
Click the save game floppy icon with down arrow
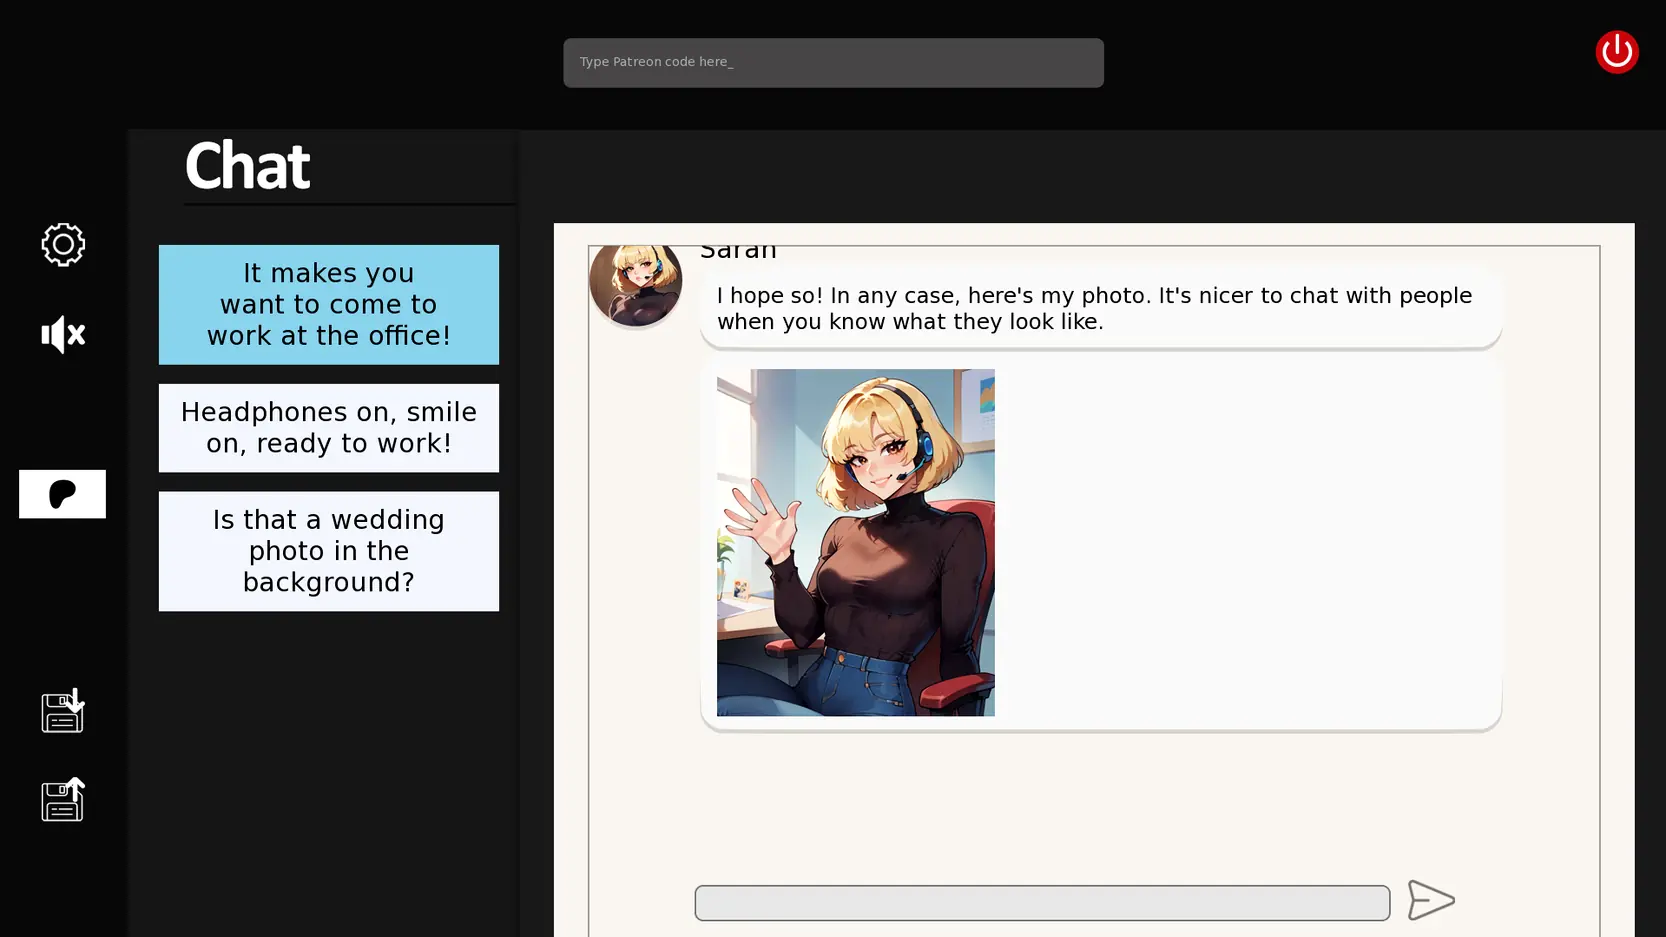[x=63, y=711]
